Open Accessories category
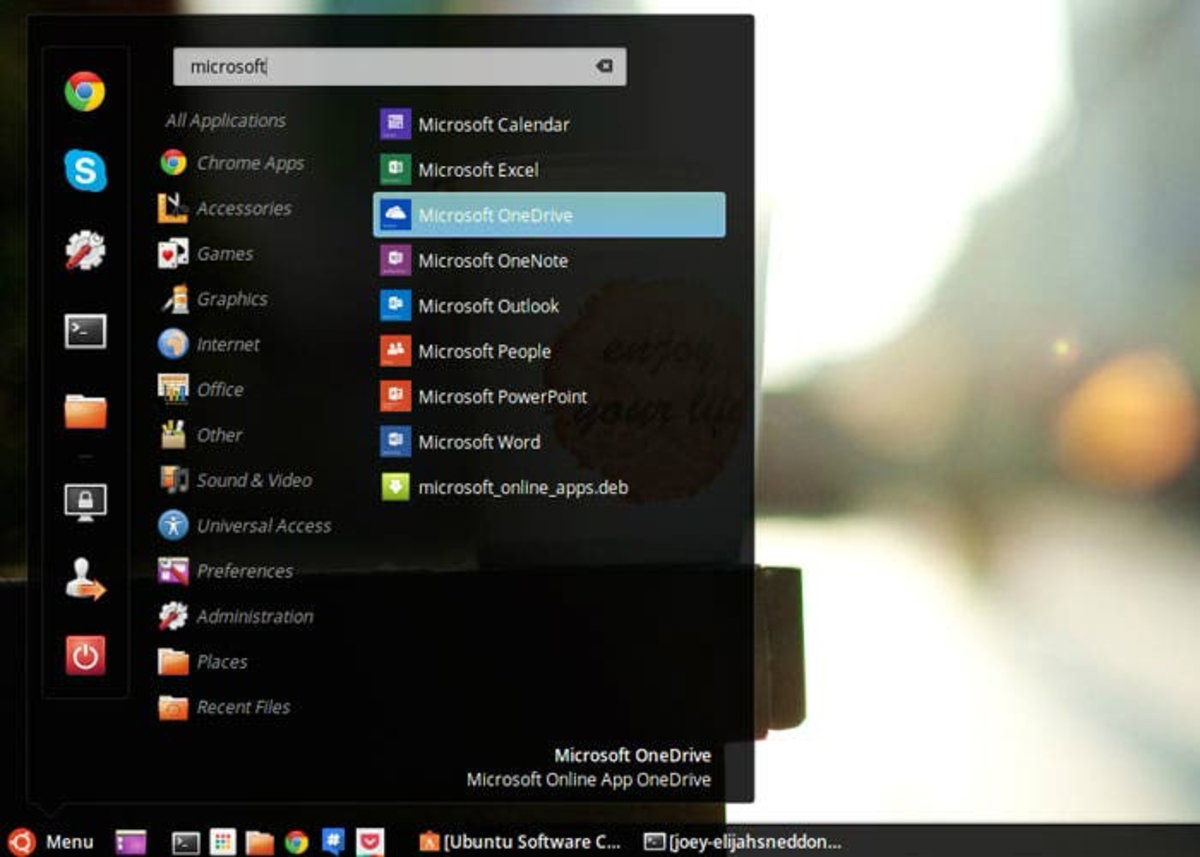1200x857 pixels. (x=225, y=208)
